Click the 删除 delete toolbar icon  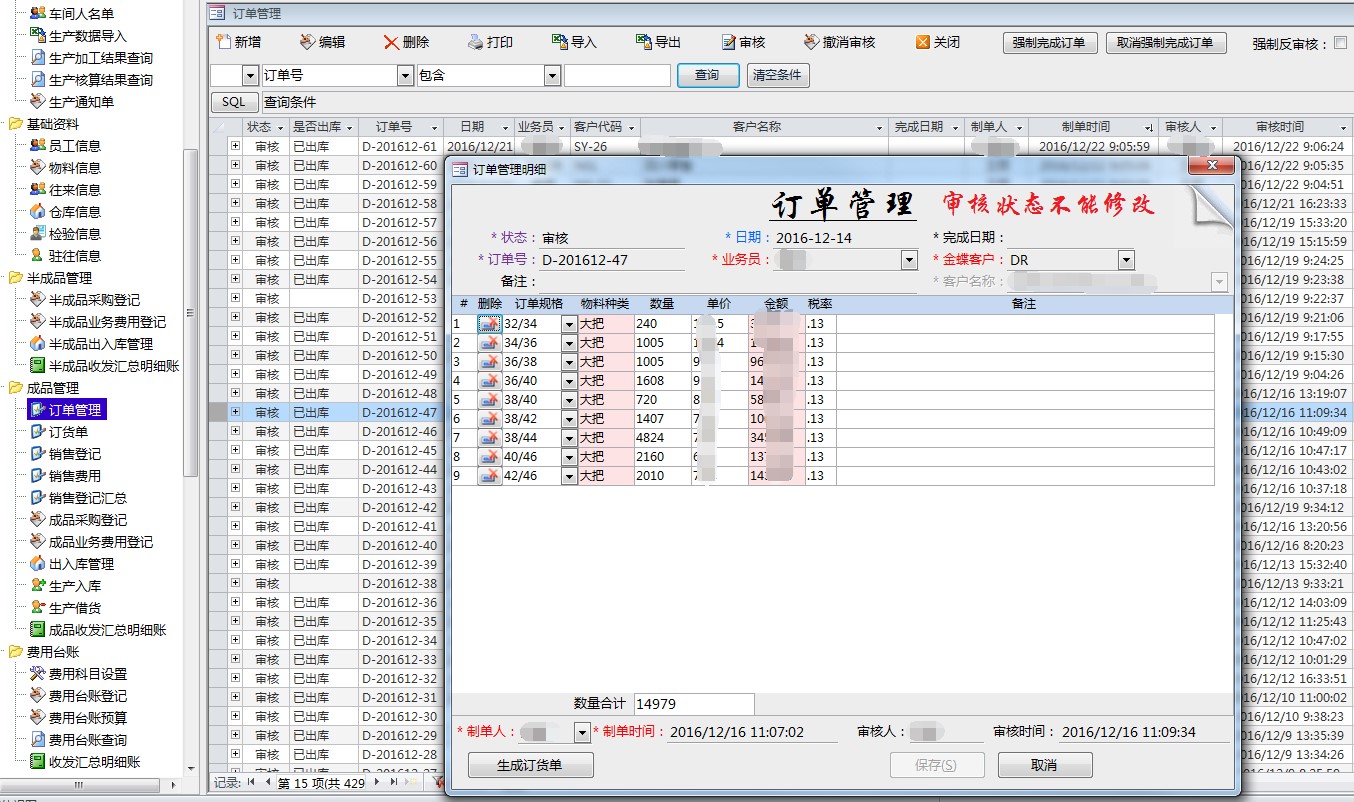391,42
